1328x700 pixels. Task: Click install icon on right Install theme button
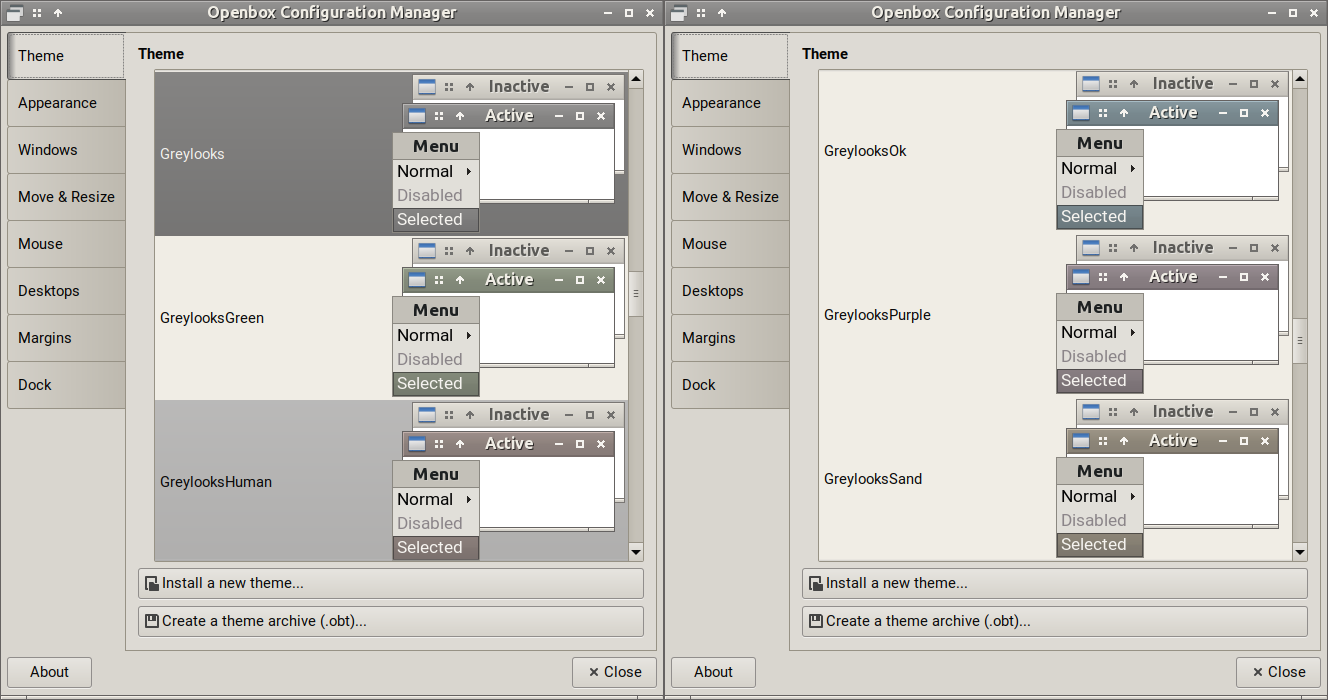[x=816, y=584]
